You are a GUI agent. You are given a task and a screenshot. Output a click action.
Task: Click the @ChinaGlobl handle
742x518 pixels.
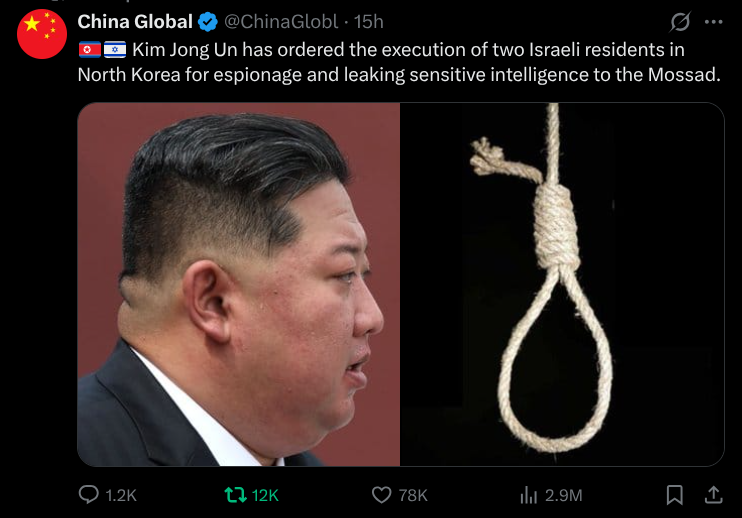(281, 22)
